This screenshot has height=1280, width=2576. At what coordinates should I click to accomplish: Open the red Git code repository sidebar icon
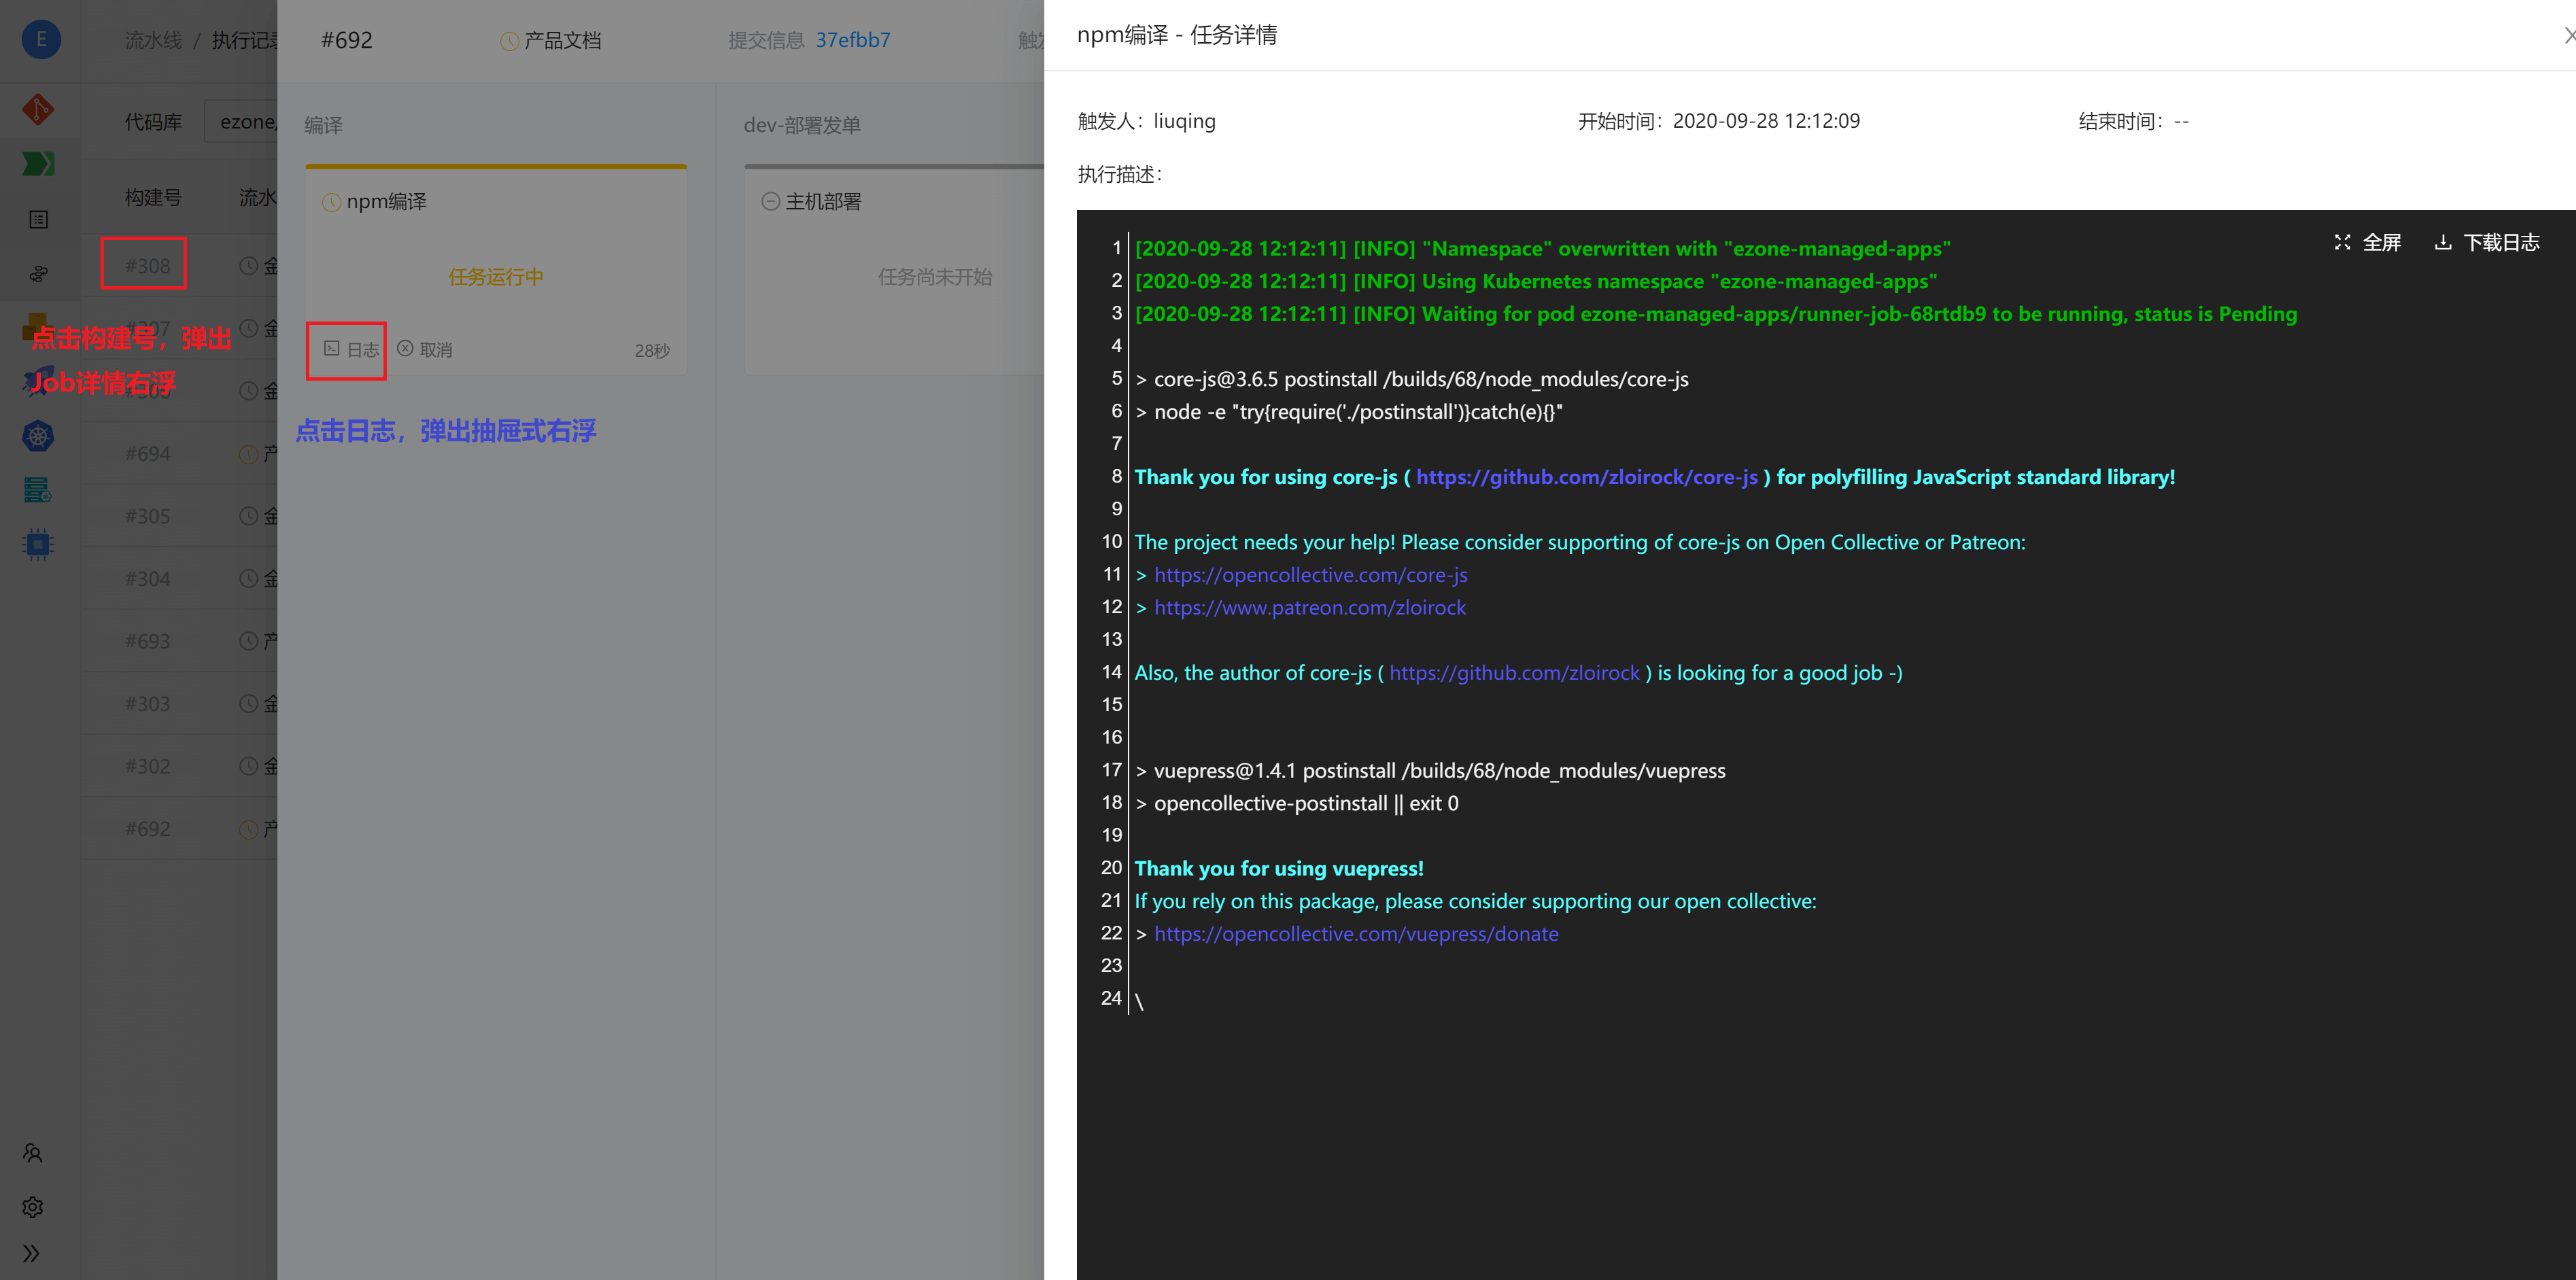[38, 108]
